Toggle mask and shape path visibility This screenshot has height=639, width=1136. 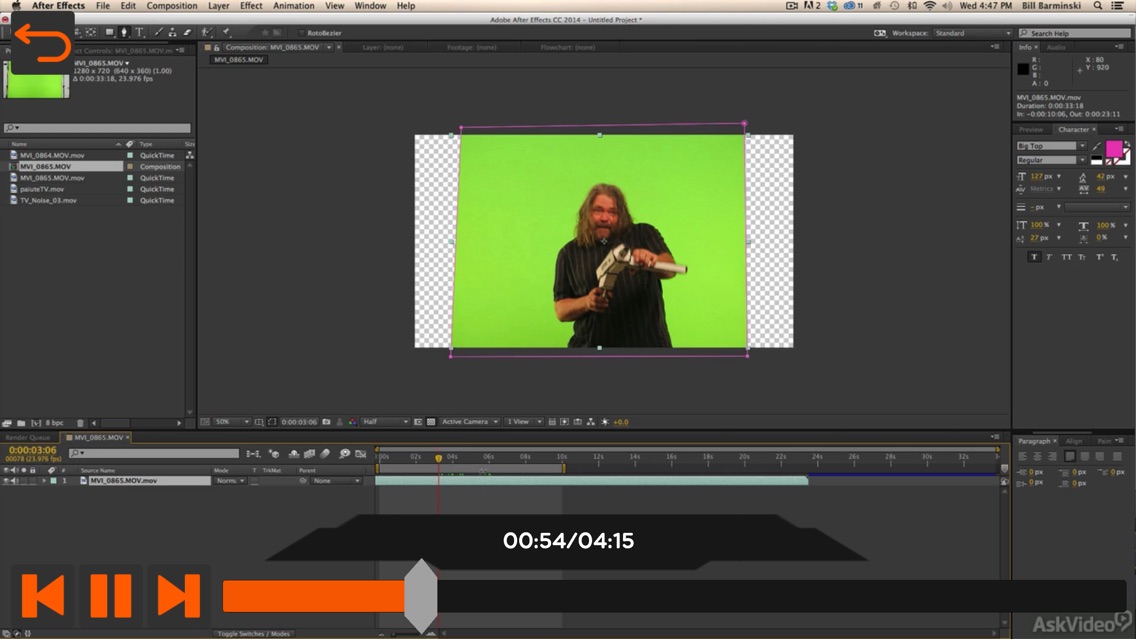(x=272, y=422)
